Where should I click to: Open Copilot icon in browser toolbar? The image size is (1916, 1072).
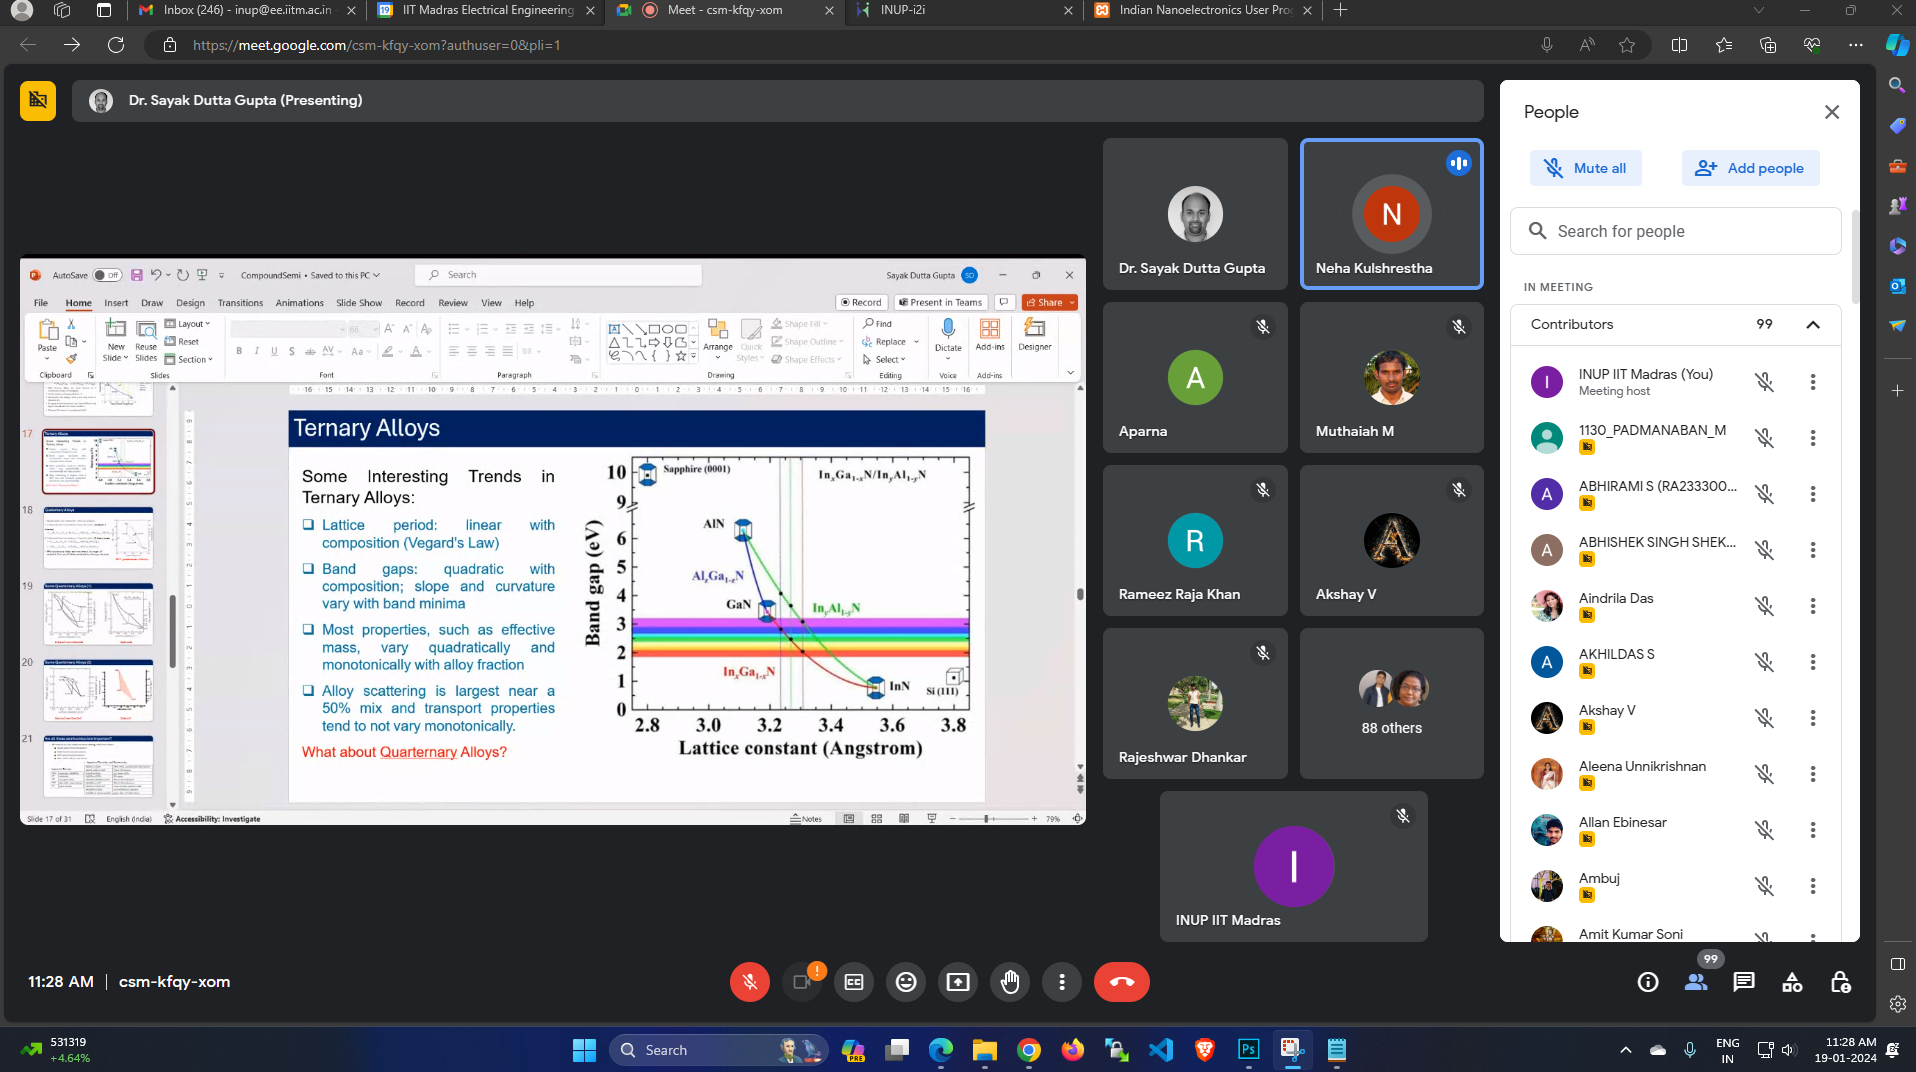tap(1896, 45)
